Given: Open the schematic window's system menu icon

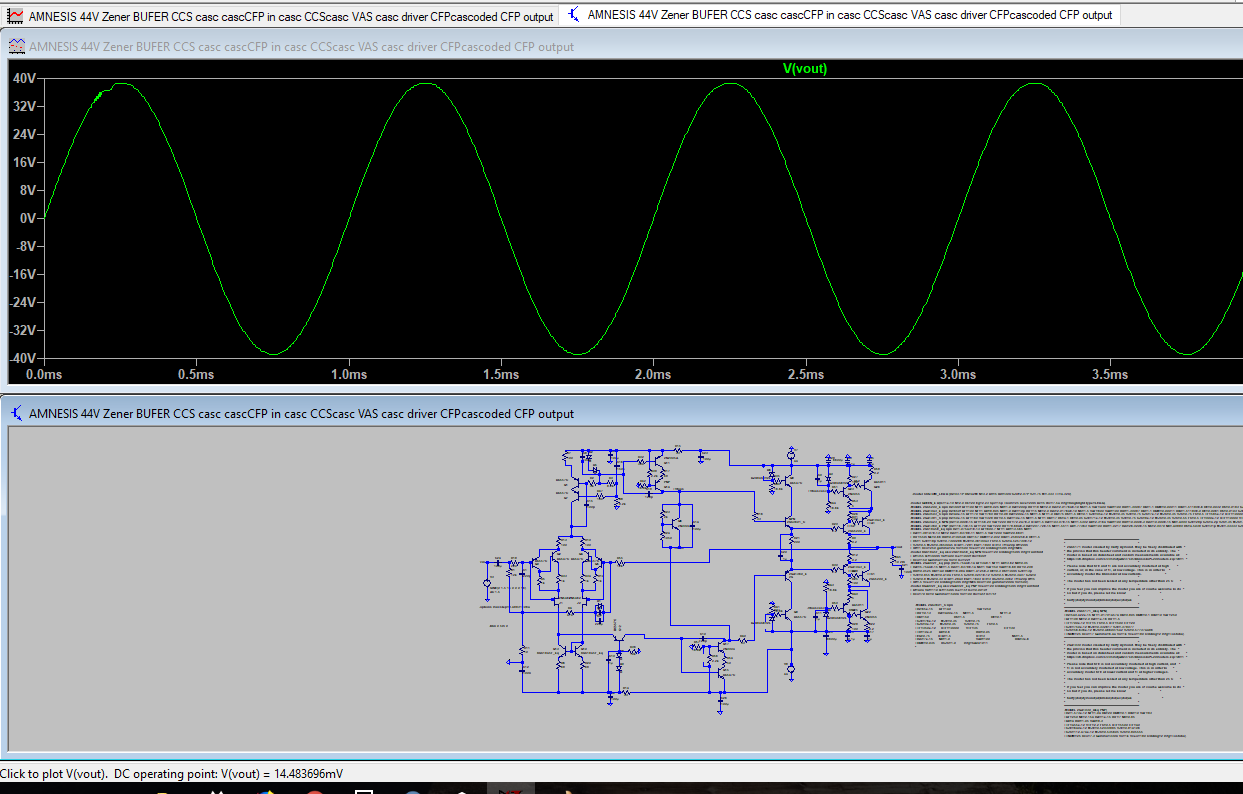Looking at the screenshot, I should pyautogui.click(x=17, y=413).
